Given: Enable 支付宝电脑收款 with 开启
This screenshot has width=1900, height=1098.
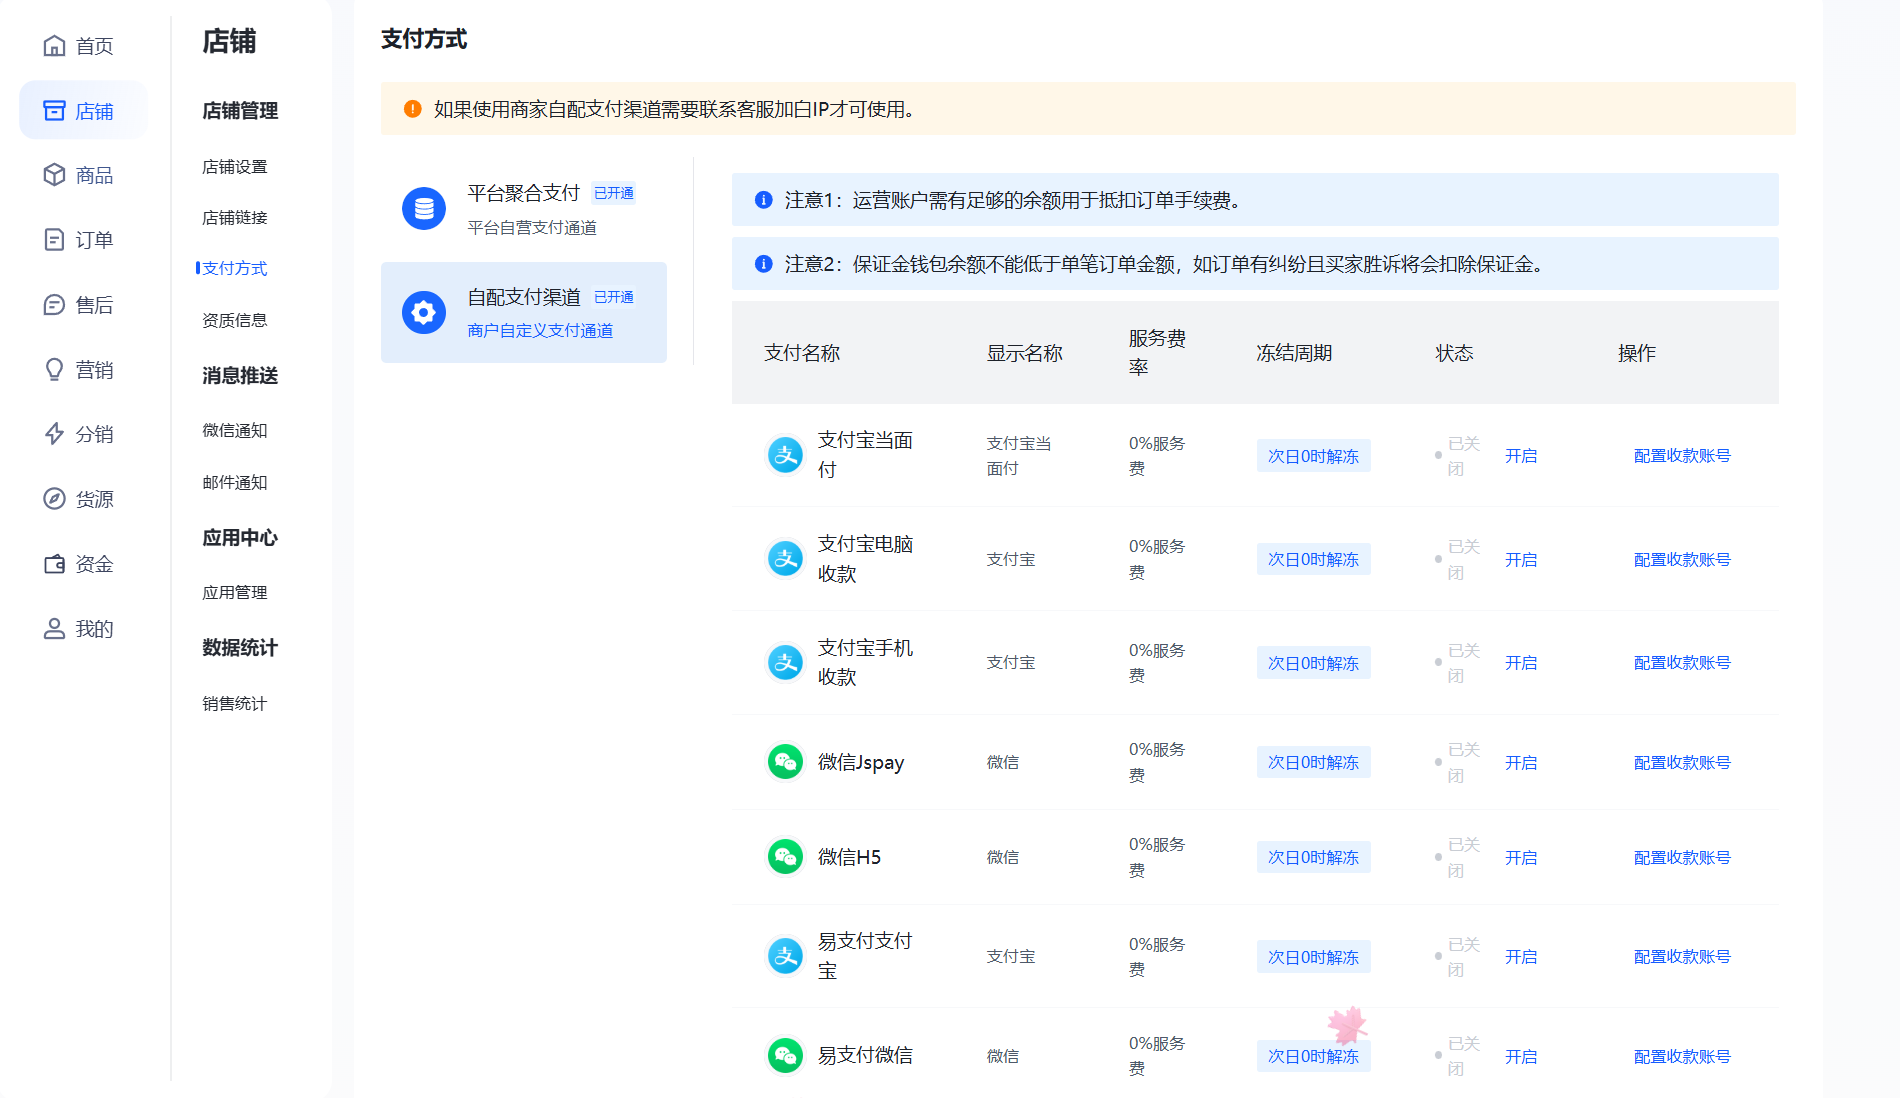Looking at the screenshot, I should click(x=1521, y=560).
